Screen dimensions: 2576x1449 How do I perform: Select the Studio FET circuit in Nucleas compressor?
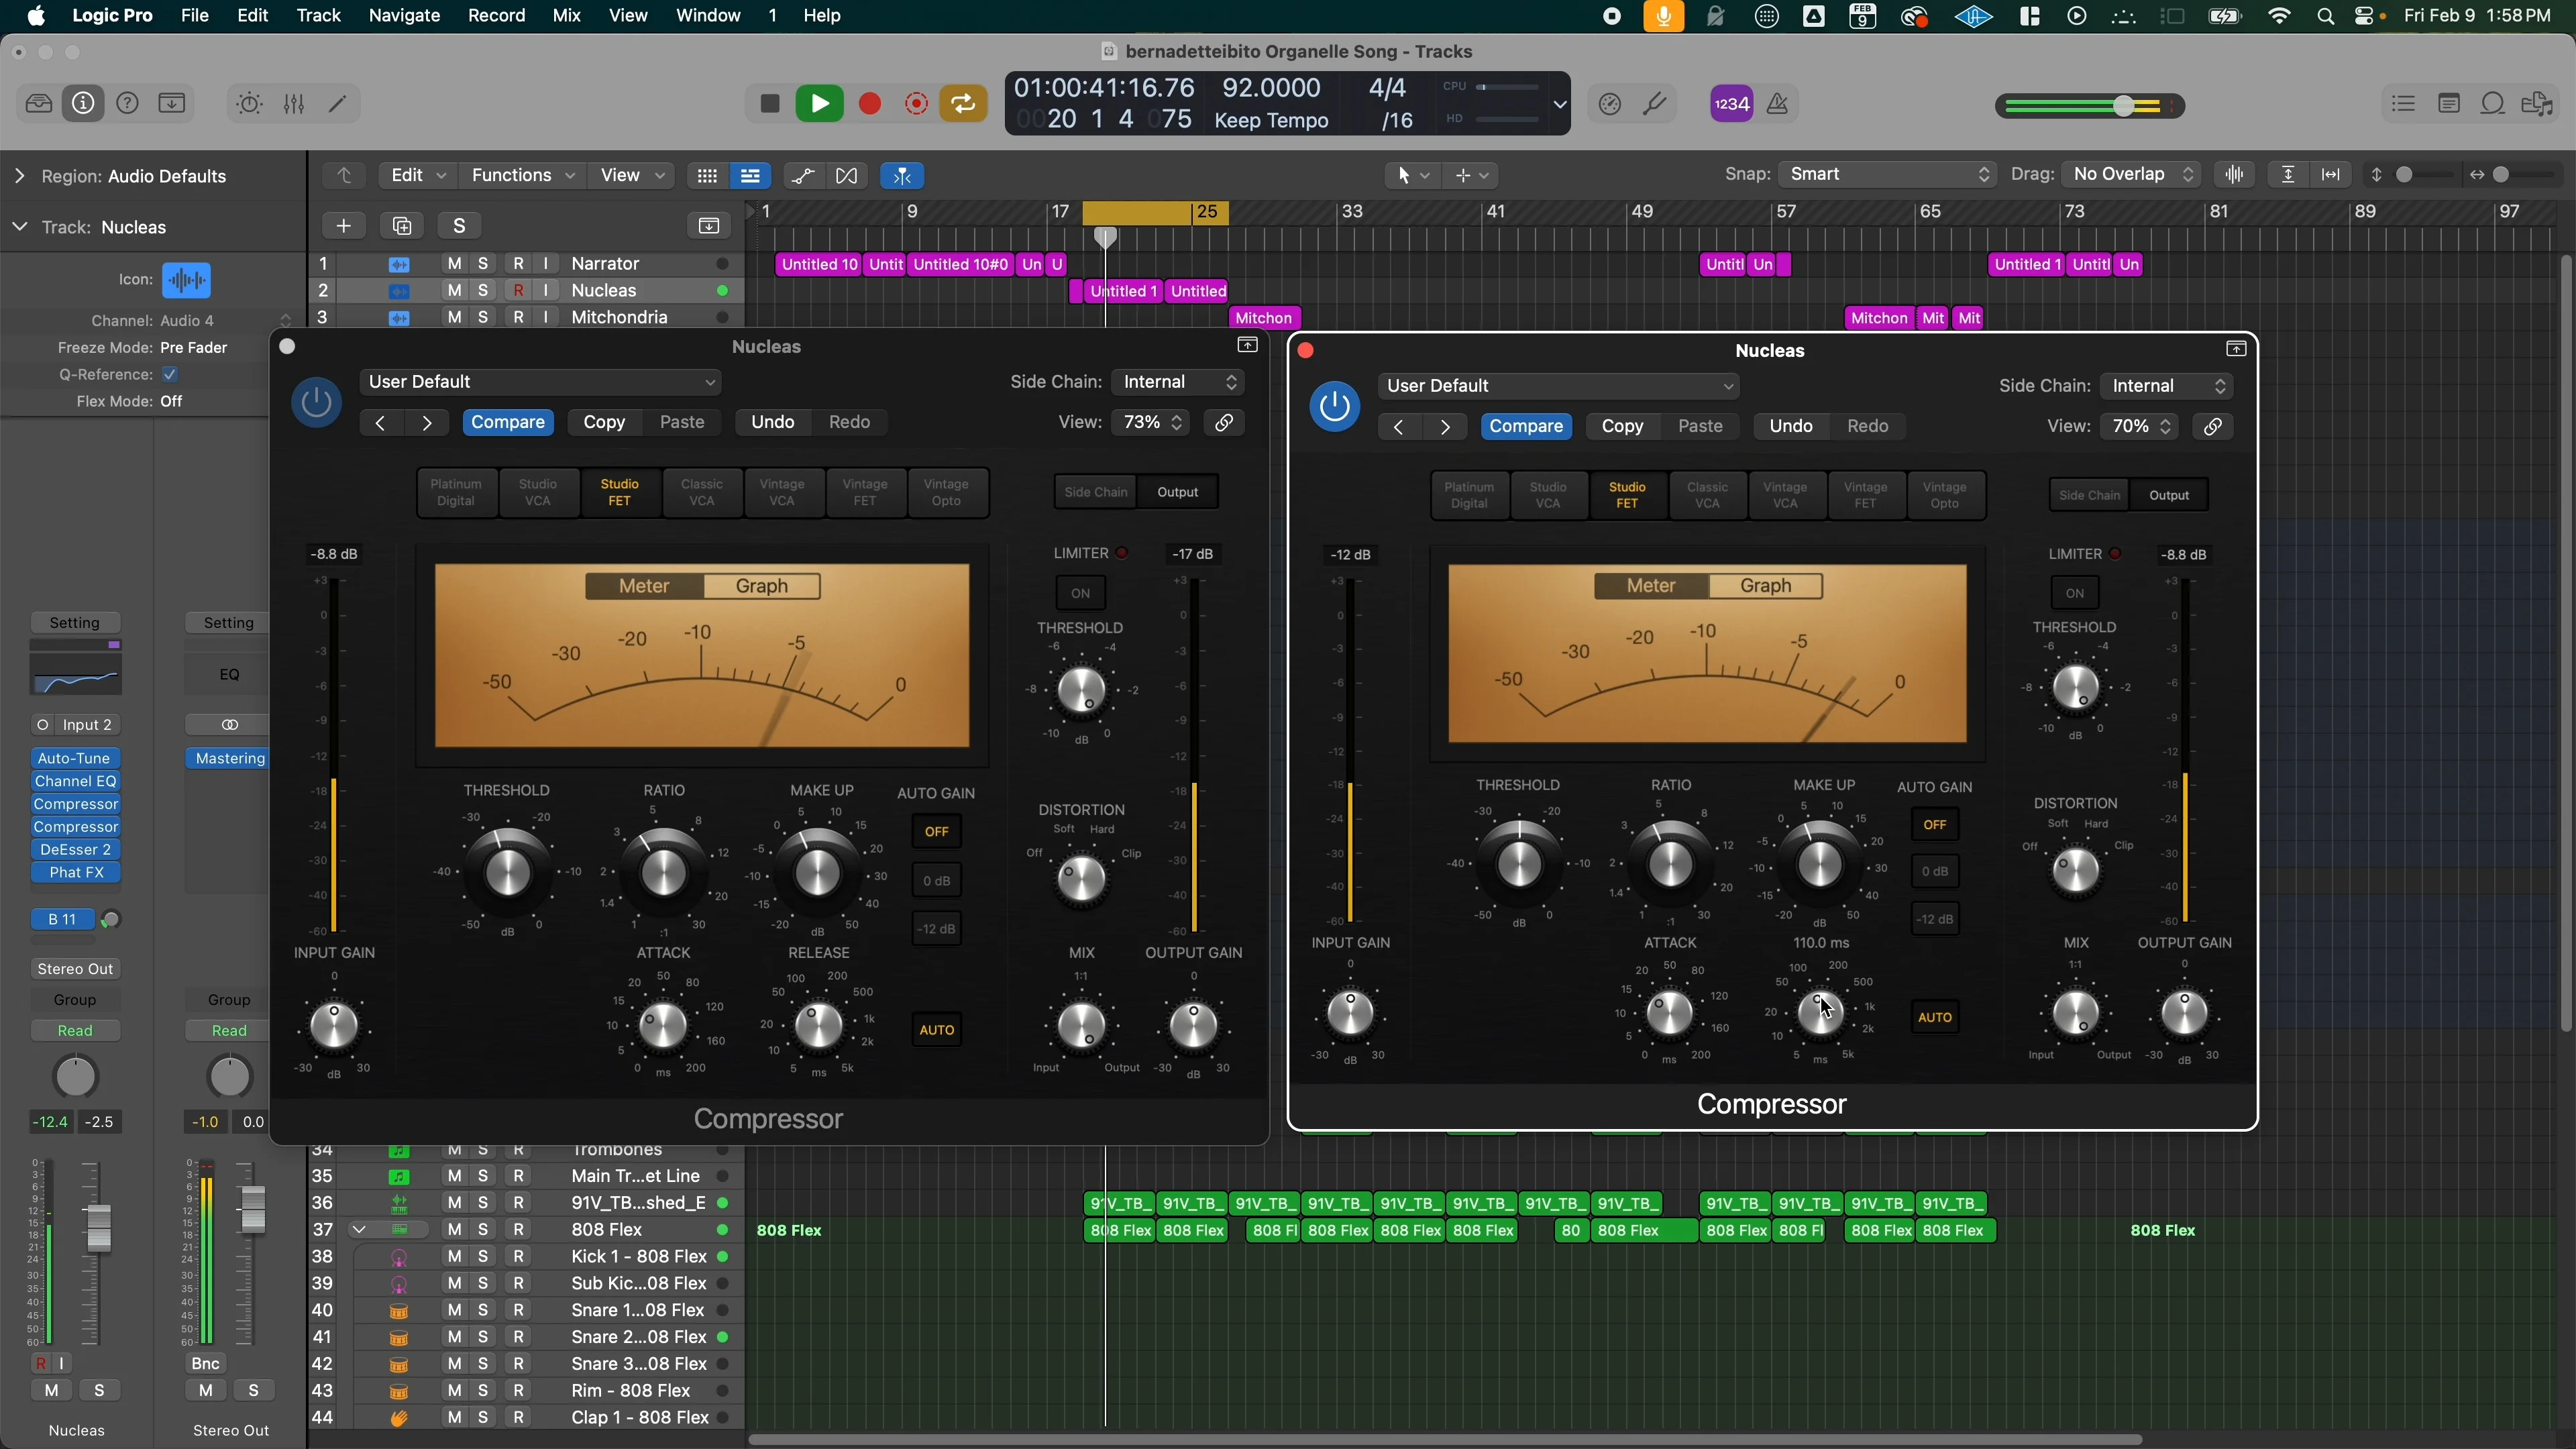[x=619, y=491]
